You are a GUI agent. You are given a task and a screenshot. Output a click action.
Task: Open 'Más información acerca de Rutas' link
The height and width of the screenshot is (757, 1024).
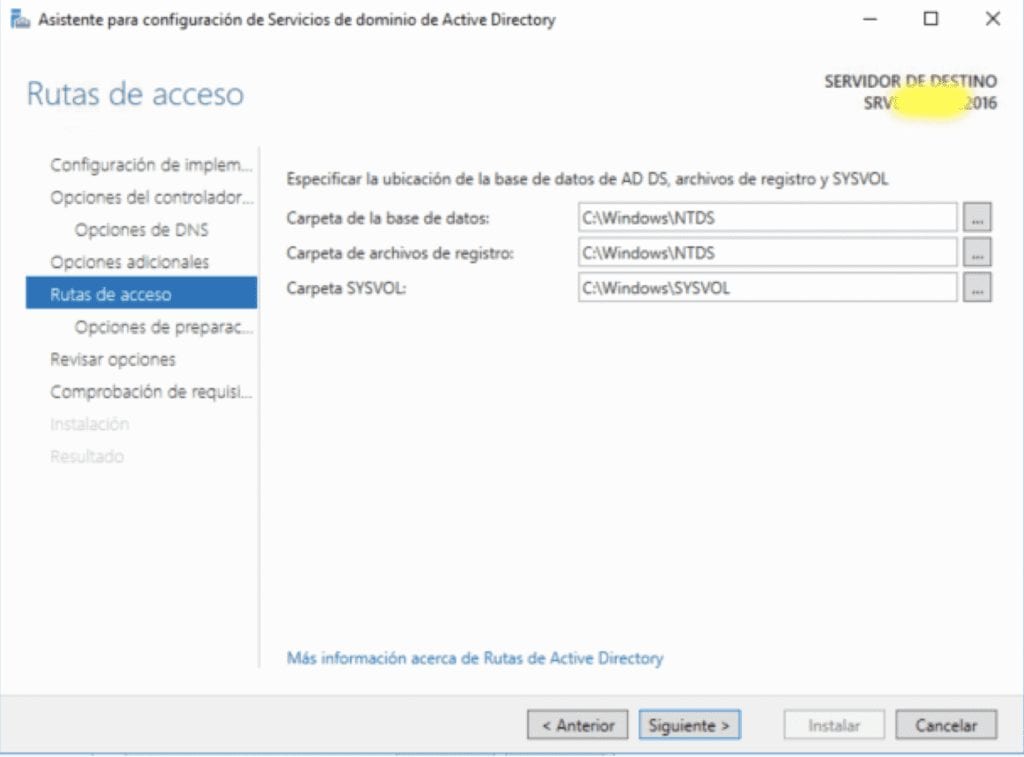pos(475,658)
